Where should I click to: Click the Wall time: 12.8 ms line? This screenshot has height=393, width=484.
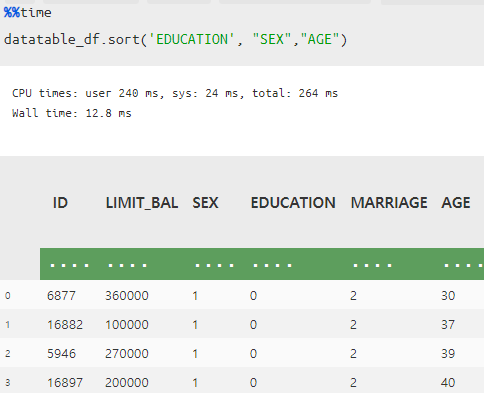click(72, 113)
